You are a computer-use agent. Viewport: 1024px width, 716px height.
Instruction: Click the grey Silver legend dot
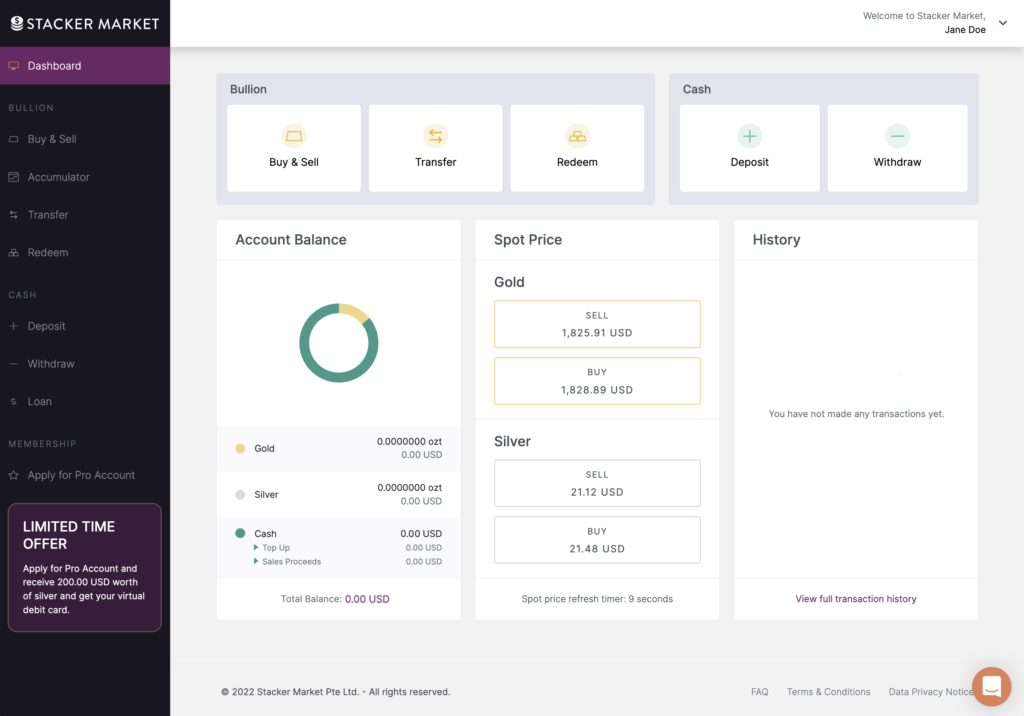coord(240,495)
